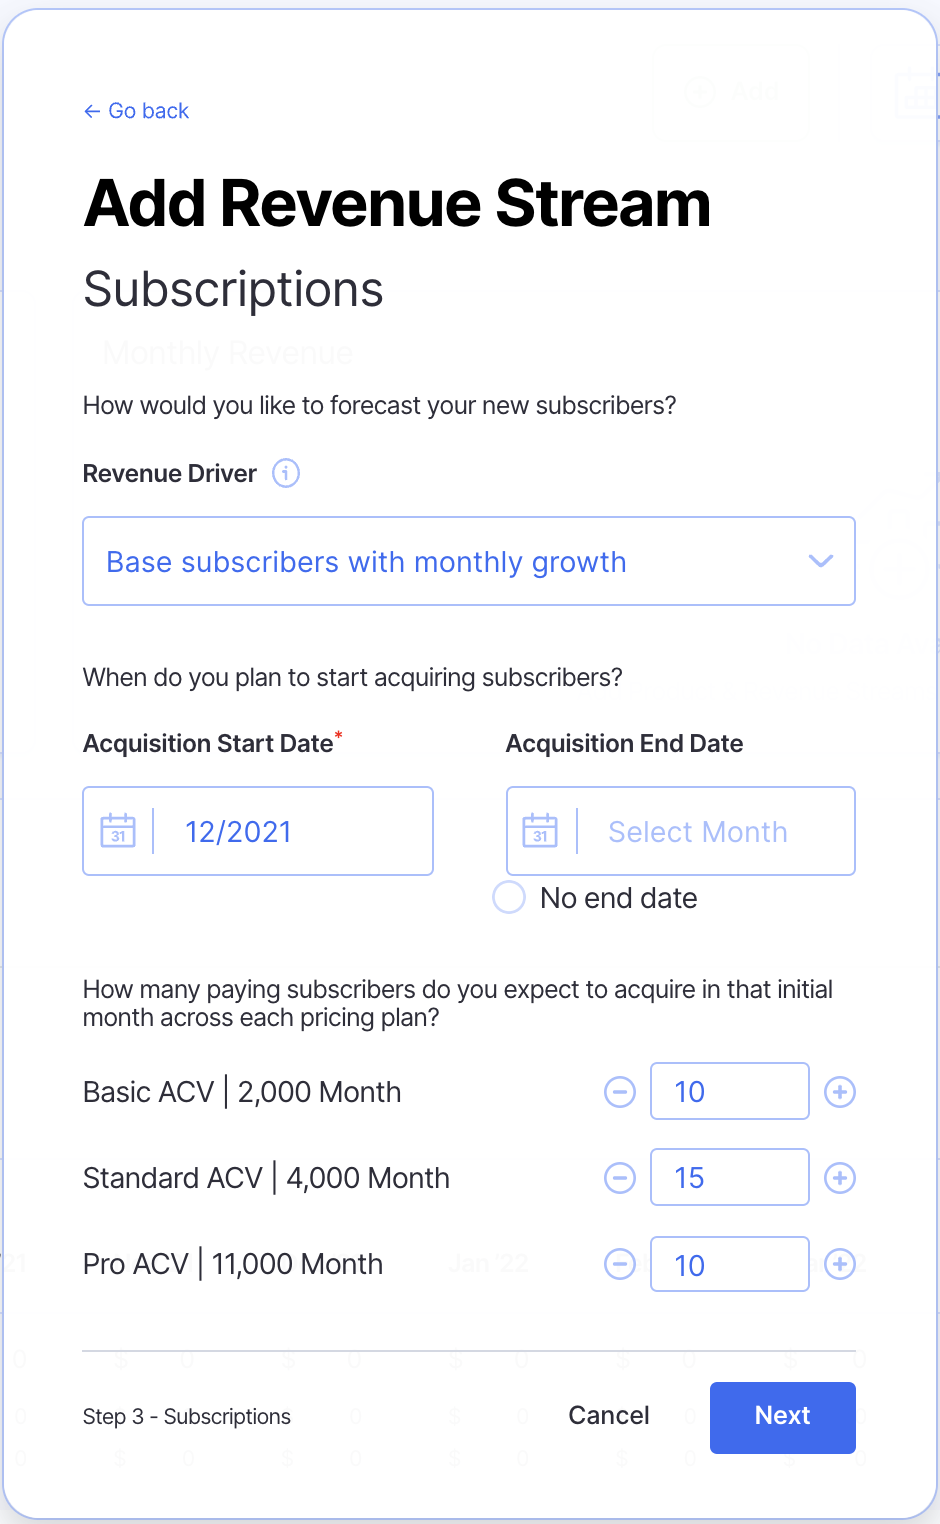940x1524 pixels.
Task: Increase Basic ACV subscribers with plus icon
Action: tap(840, 1092)
